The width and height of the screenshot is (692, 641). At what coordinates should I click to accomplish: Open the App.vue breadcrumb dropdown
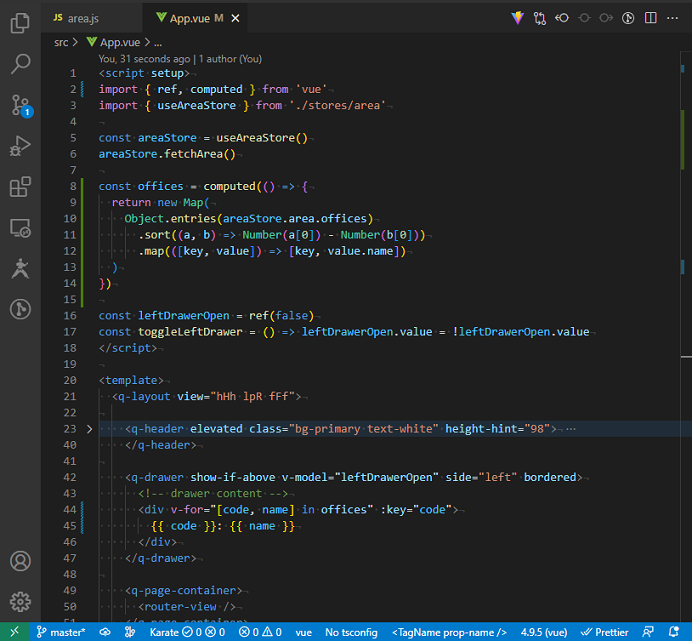click(x=113, y=42)
